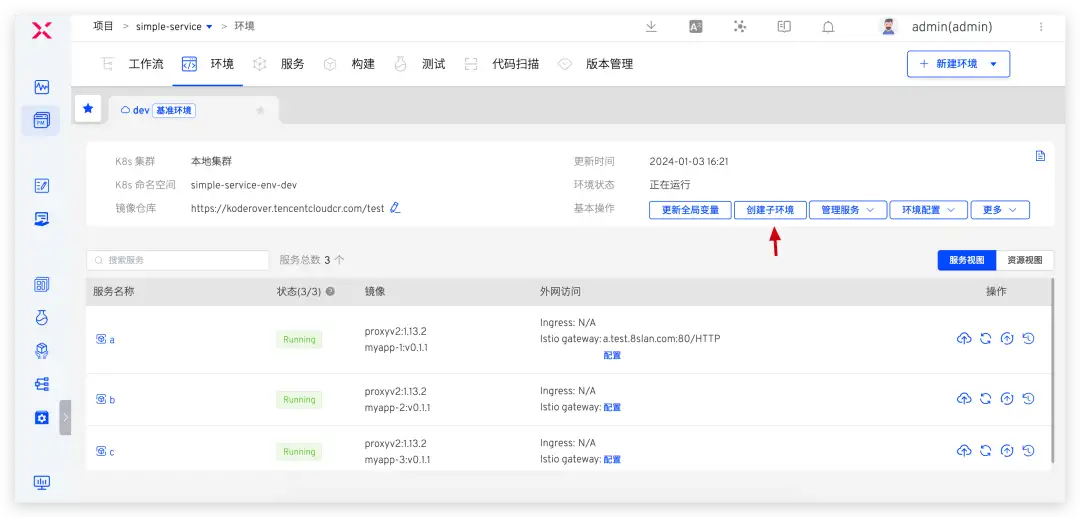This screenshot has width=1080, height=517.
Task: Expand the simple-service project dropdown
Action: click(x=174, y=27)
